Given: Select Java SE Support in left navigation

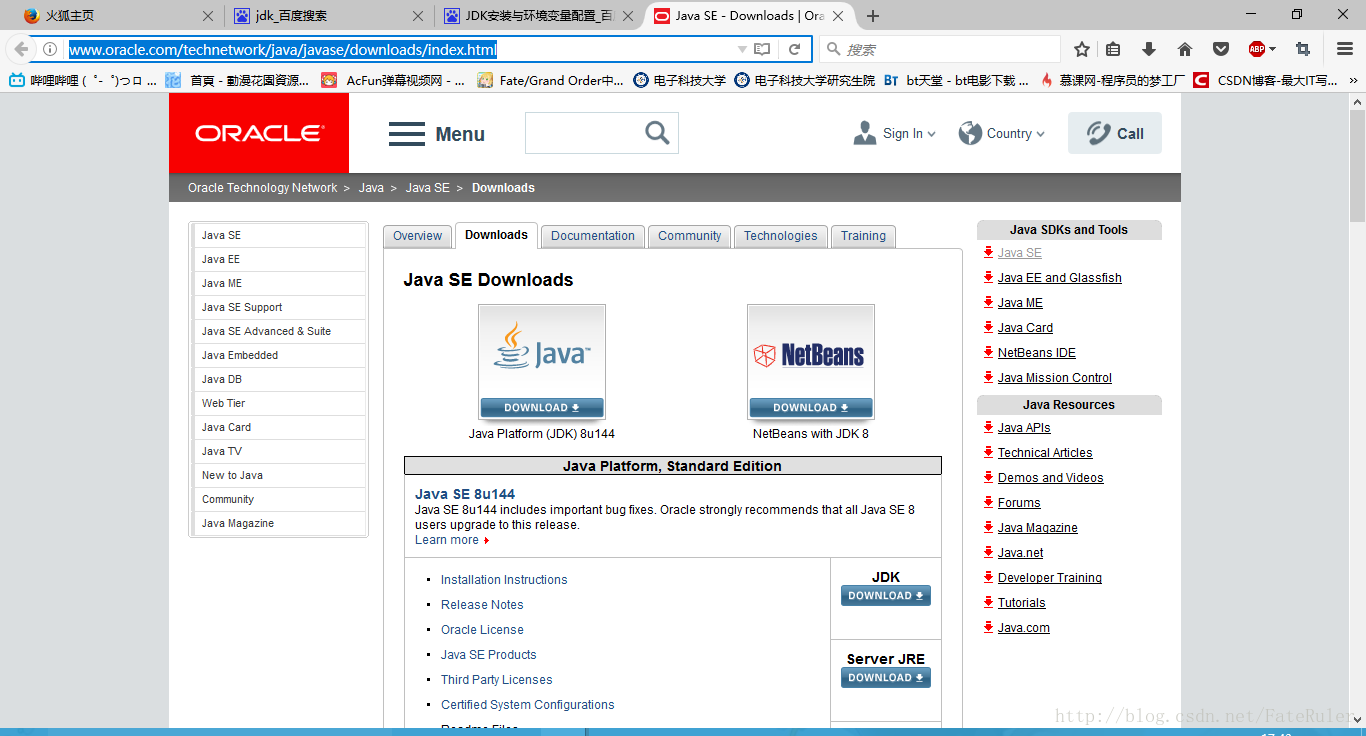Looking at the screenshot, I should pyautogui.click(x=279, y=307).
